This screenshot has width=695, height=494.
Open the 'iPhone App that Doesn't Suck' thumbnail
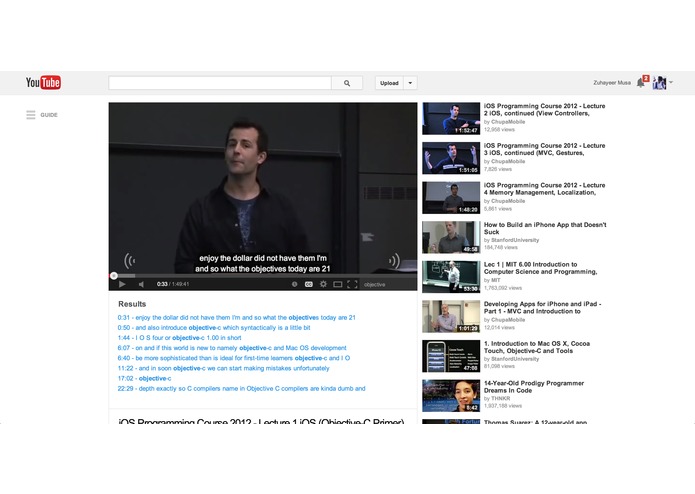pos(451,237)
